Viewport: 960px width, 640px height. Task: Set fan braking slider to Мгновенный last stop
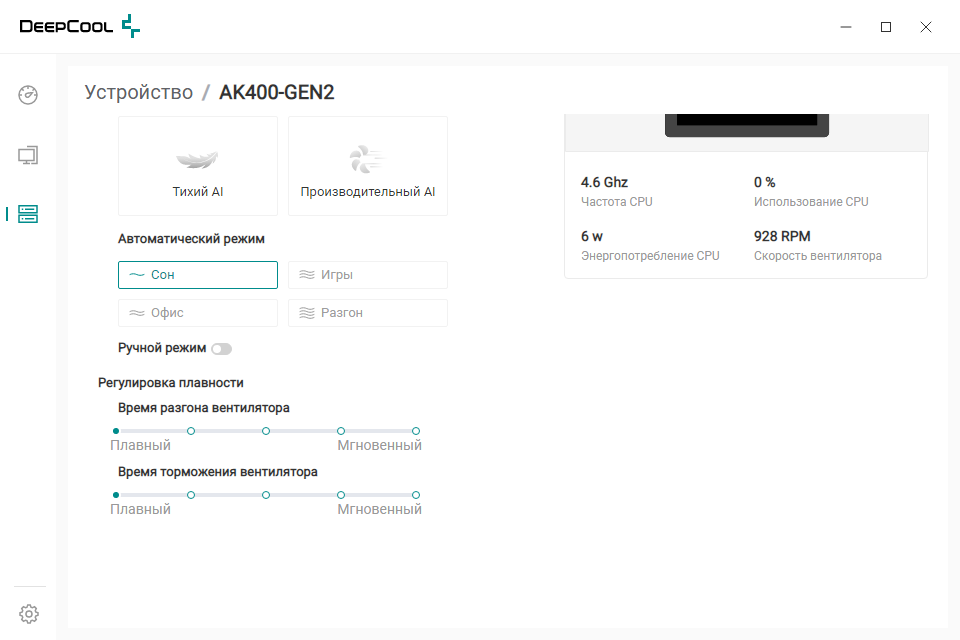(416, 495)
